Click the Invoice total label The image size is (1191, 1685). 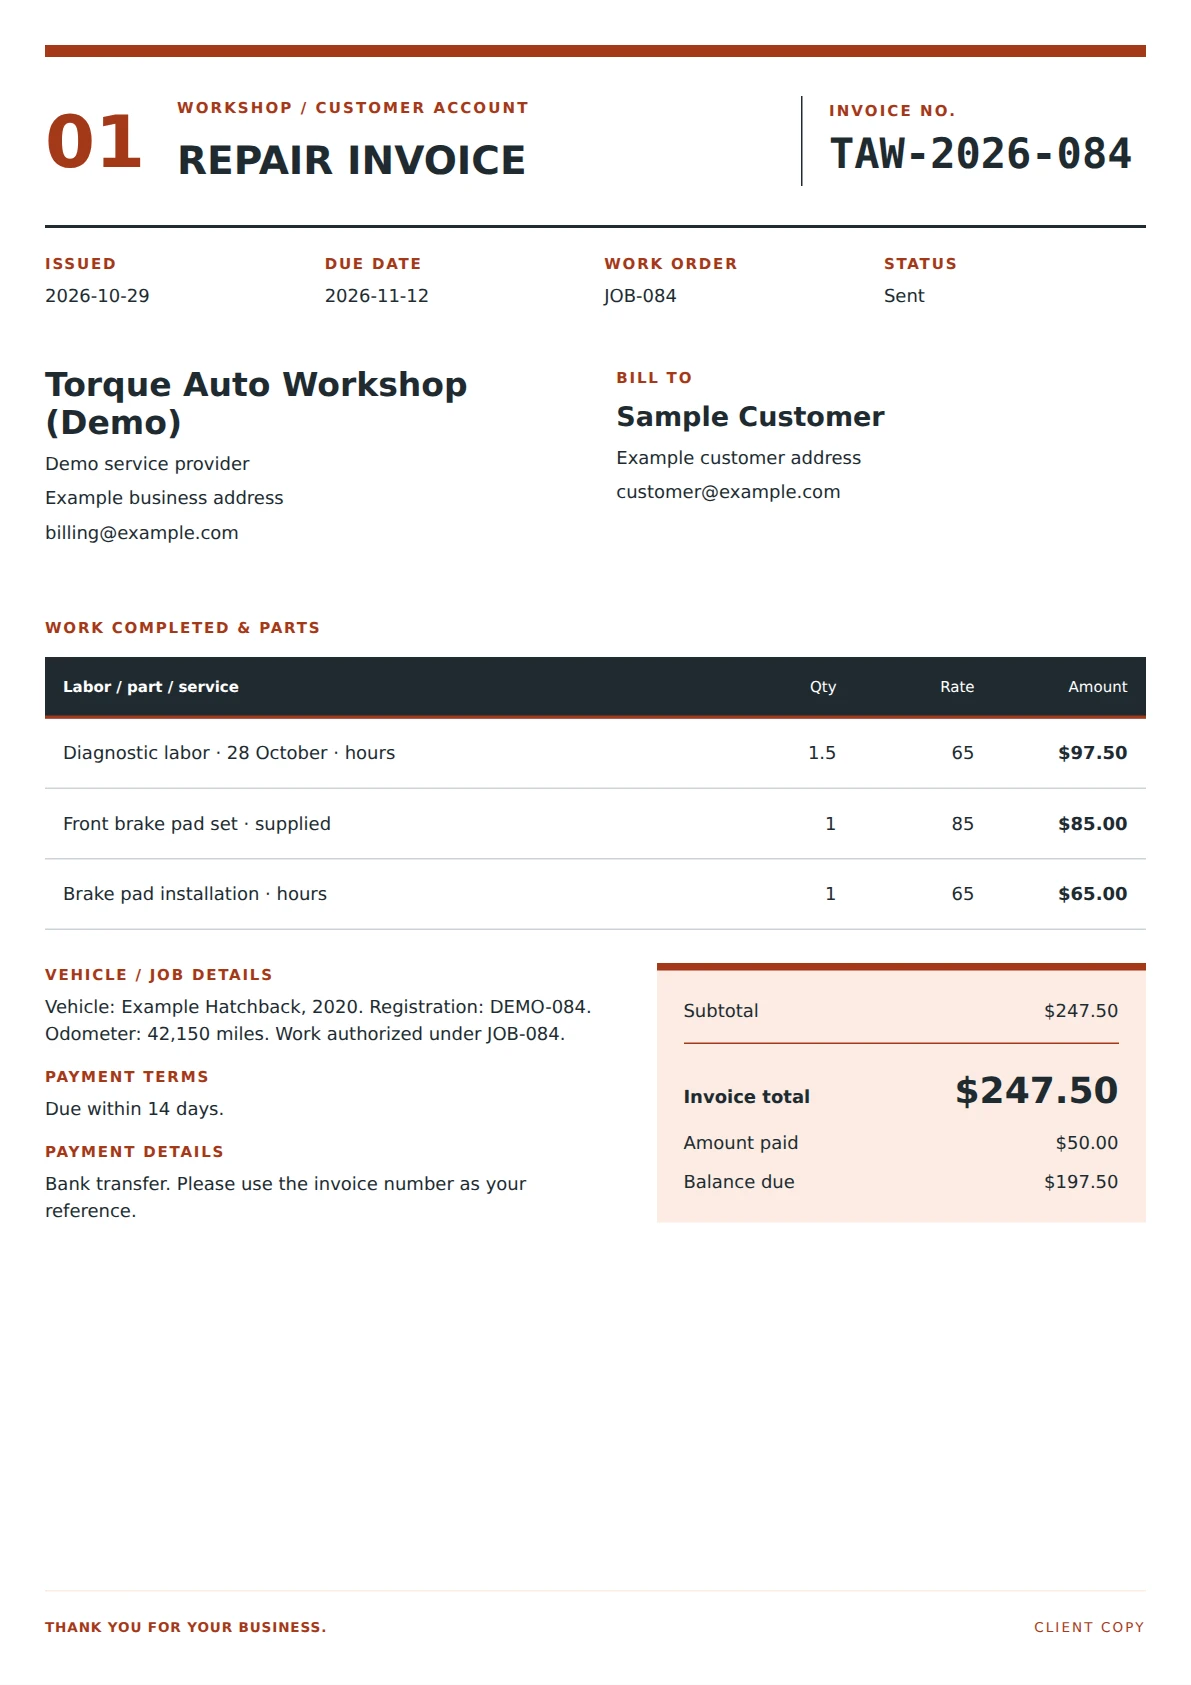pos(747,1097)
